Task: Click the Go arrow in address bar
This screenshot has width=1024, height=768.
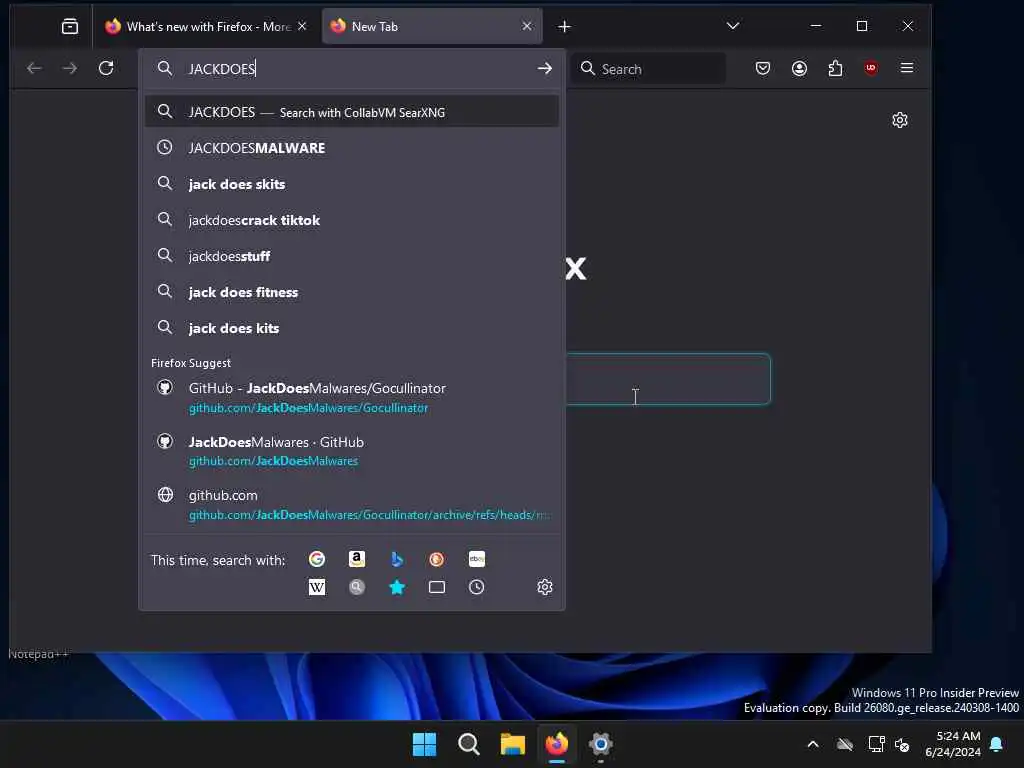Action: coord(545,69)
